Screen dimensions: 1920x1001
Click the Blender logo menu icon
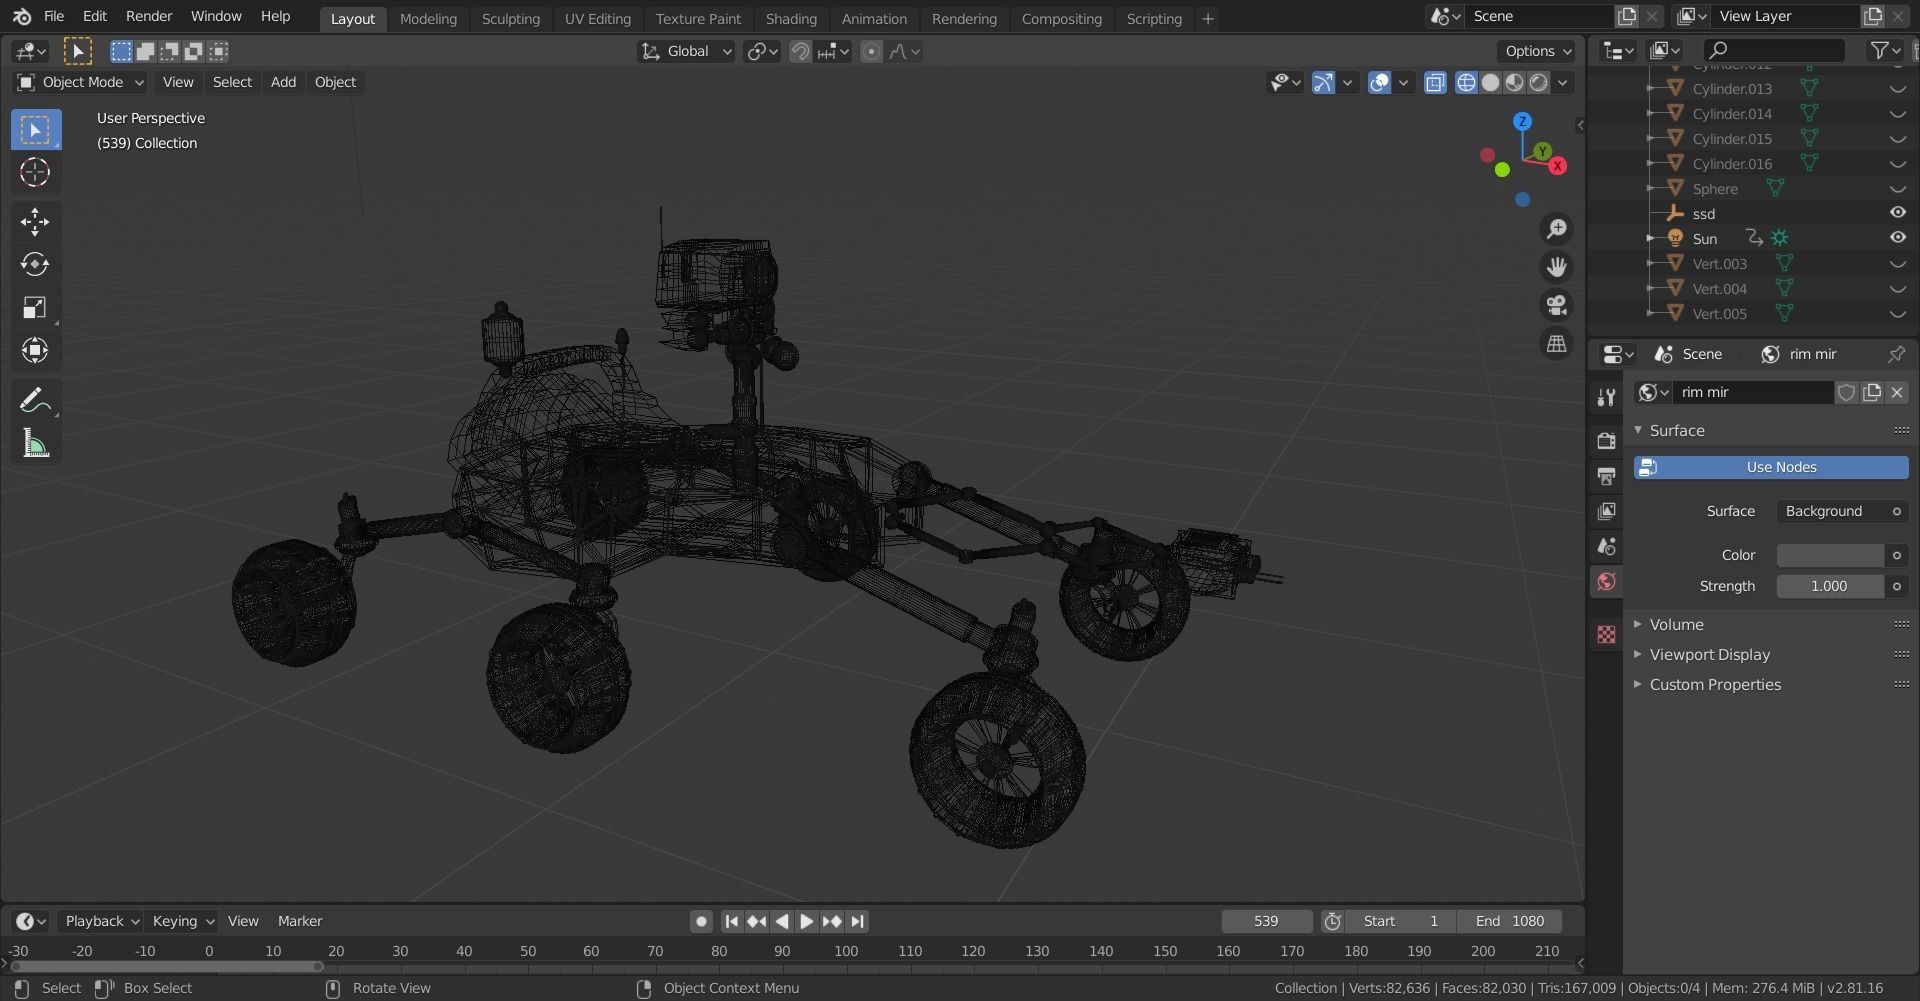[22, 17]
